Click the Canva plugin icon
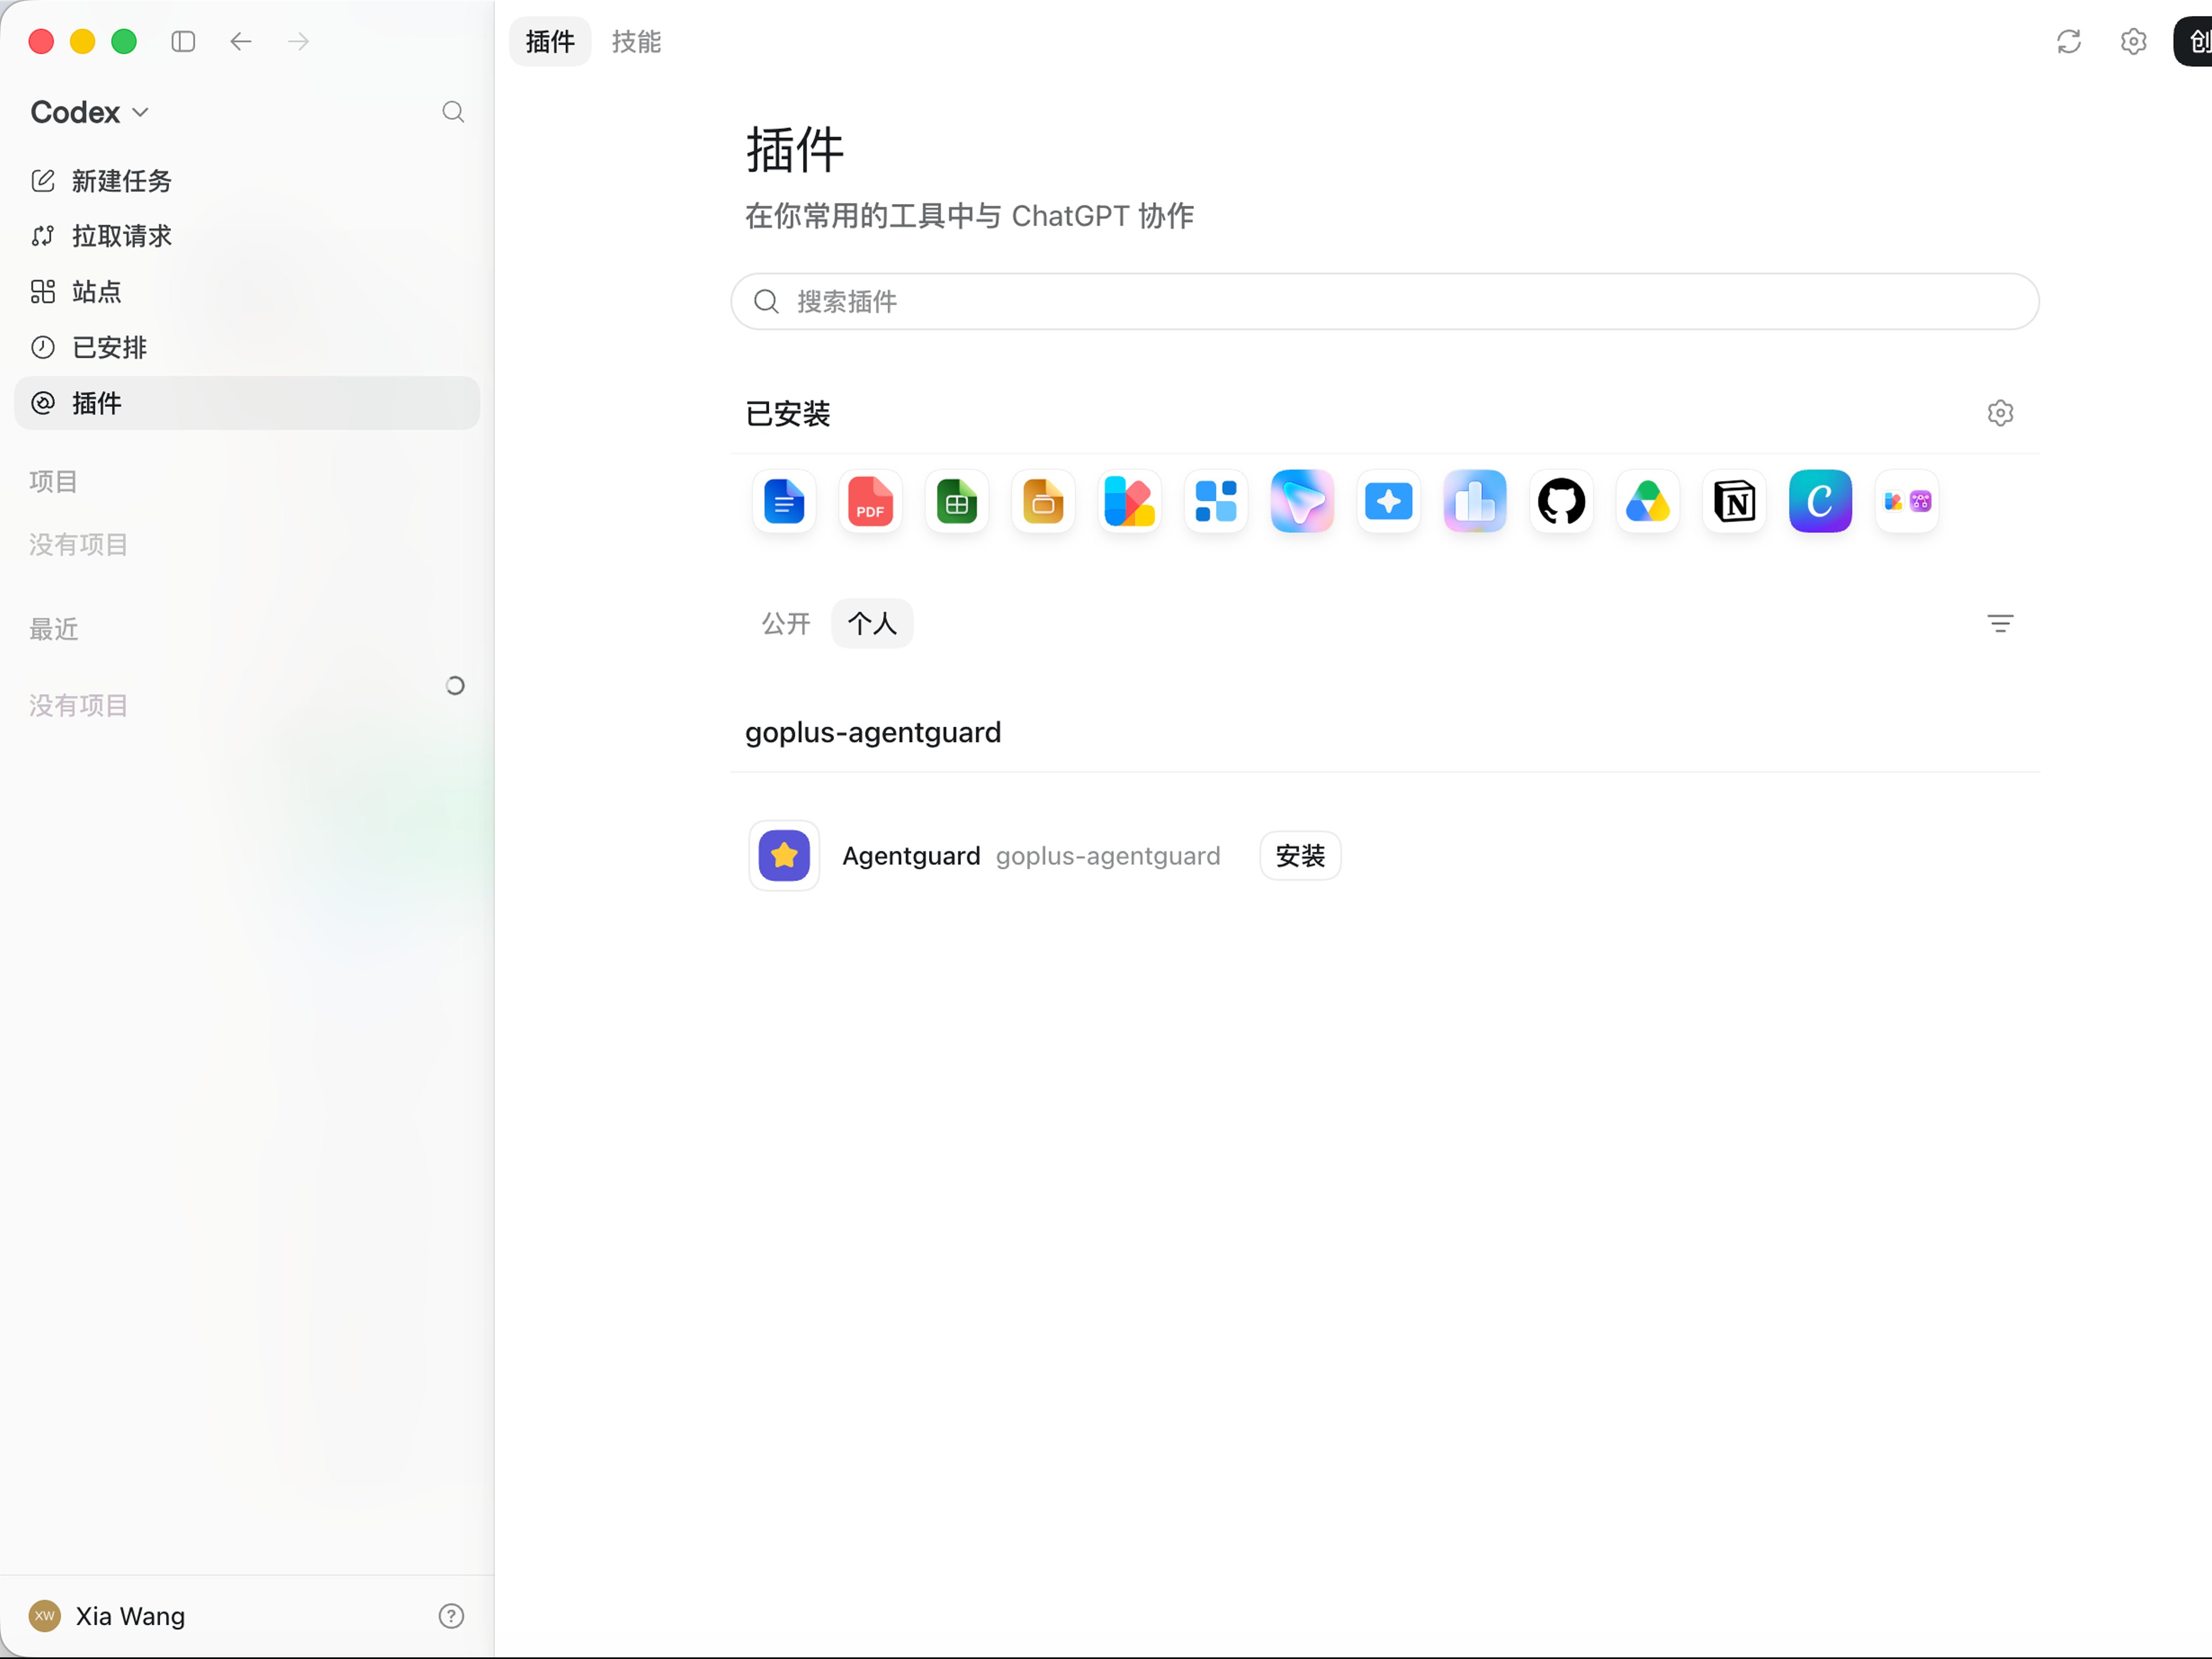2212x1659 pixels. tap(1820, 501)
